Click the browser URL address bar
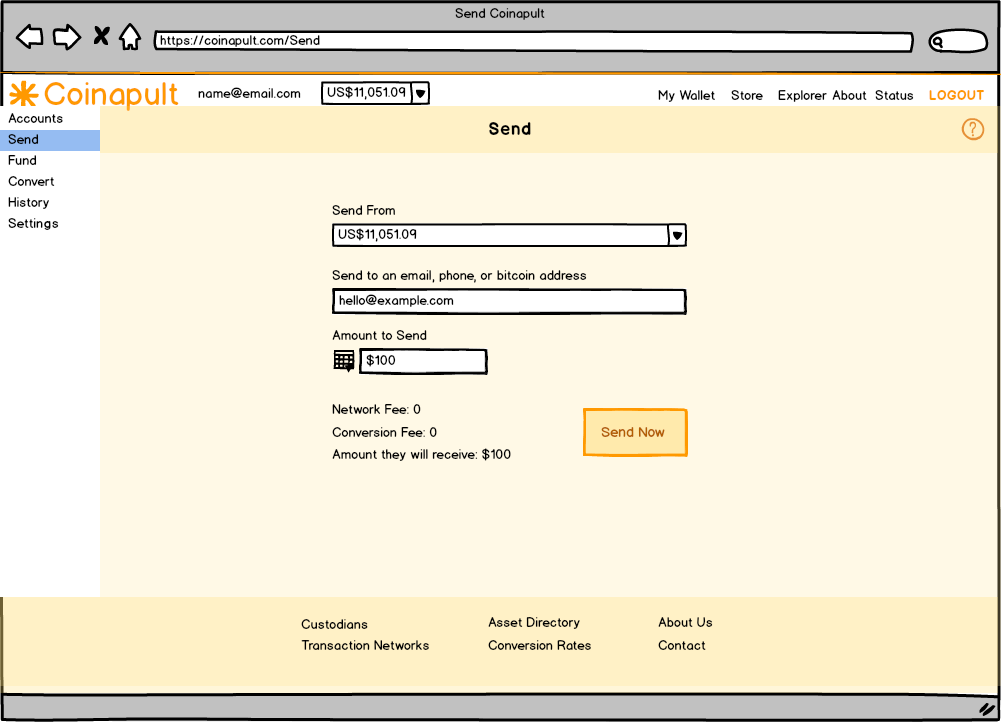The image size is (1001, 722). point(533,42)
